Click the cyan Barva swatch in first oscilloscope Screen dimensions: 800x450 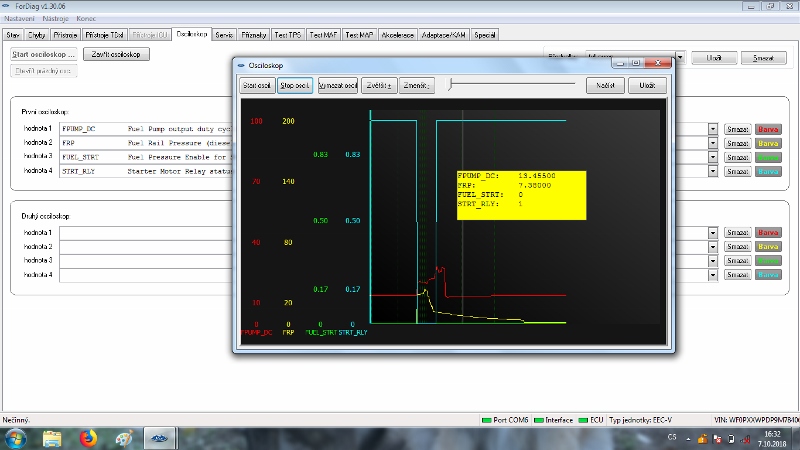pyautogui.click(x=768, y=171)
